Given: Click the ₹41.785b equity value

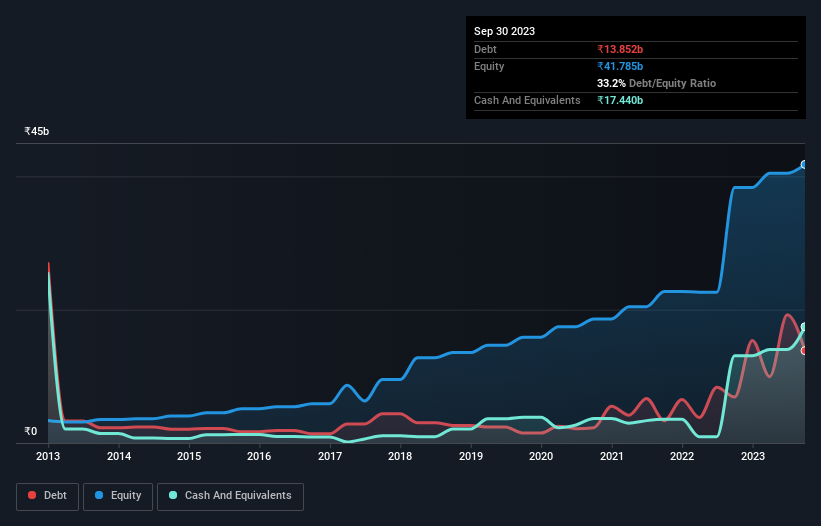Looking at the screenshot, I should (x=620, y=66).
